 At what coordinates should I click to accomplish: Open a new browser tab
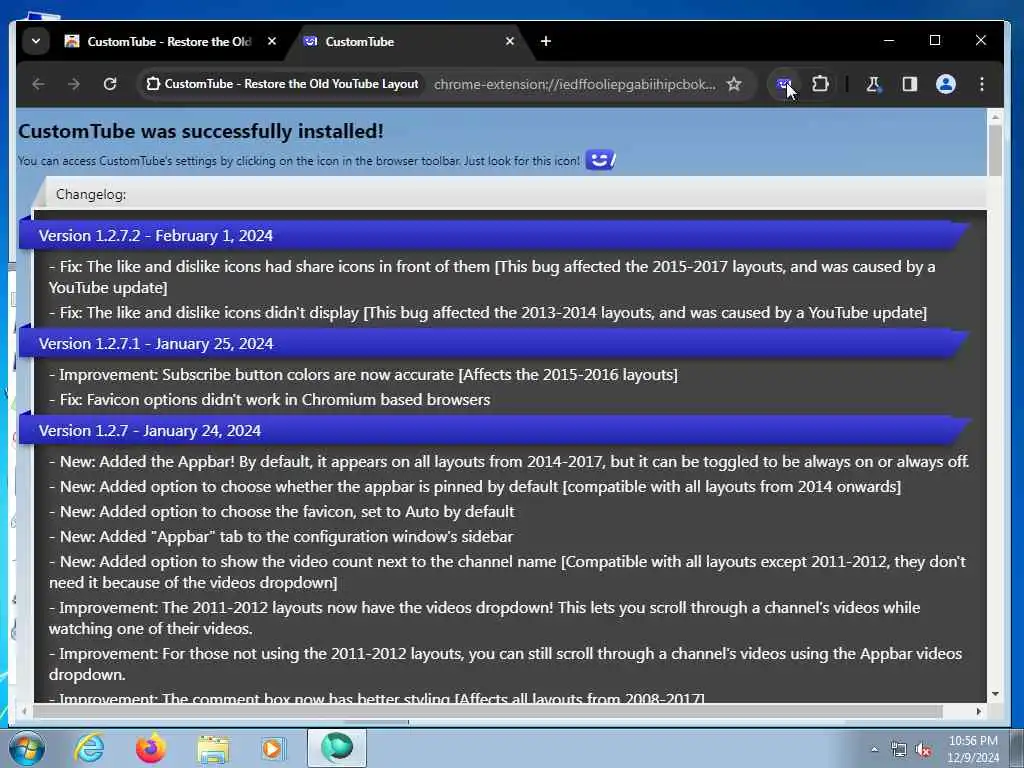(546, 41)
